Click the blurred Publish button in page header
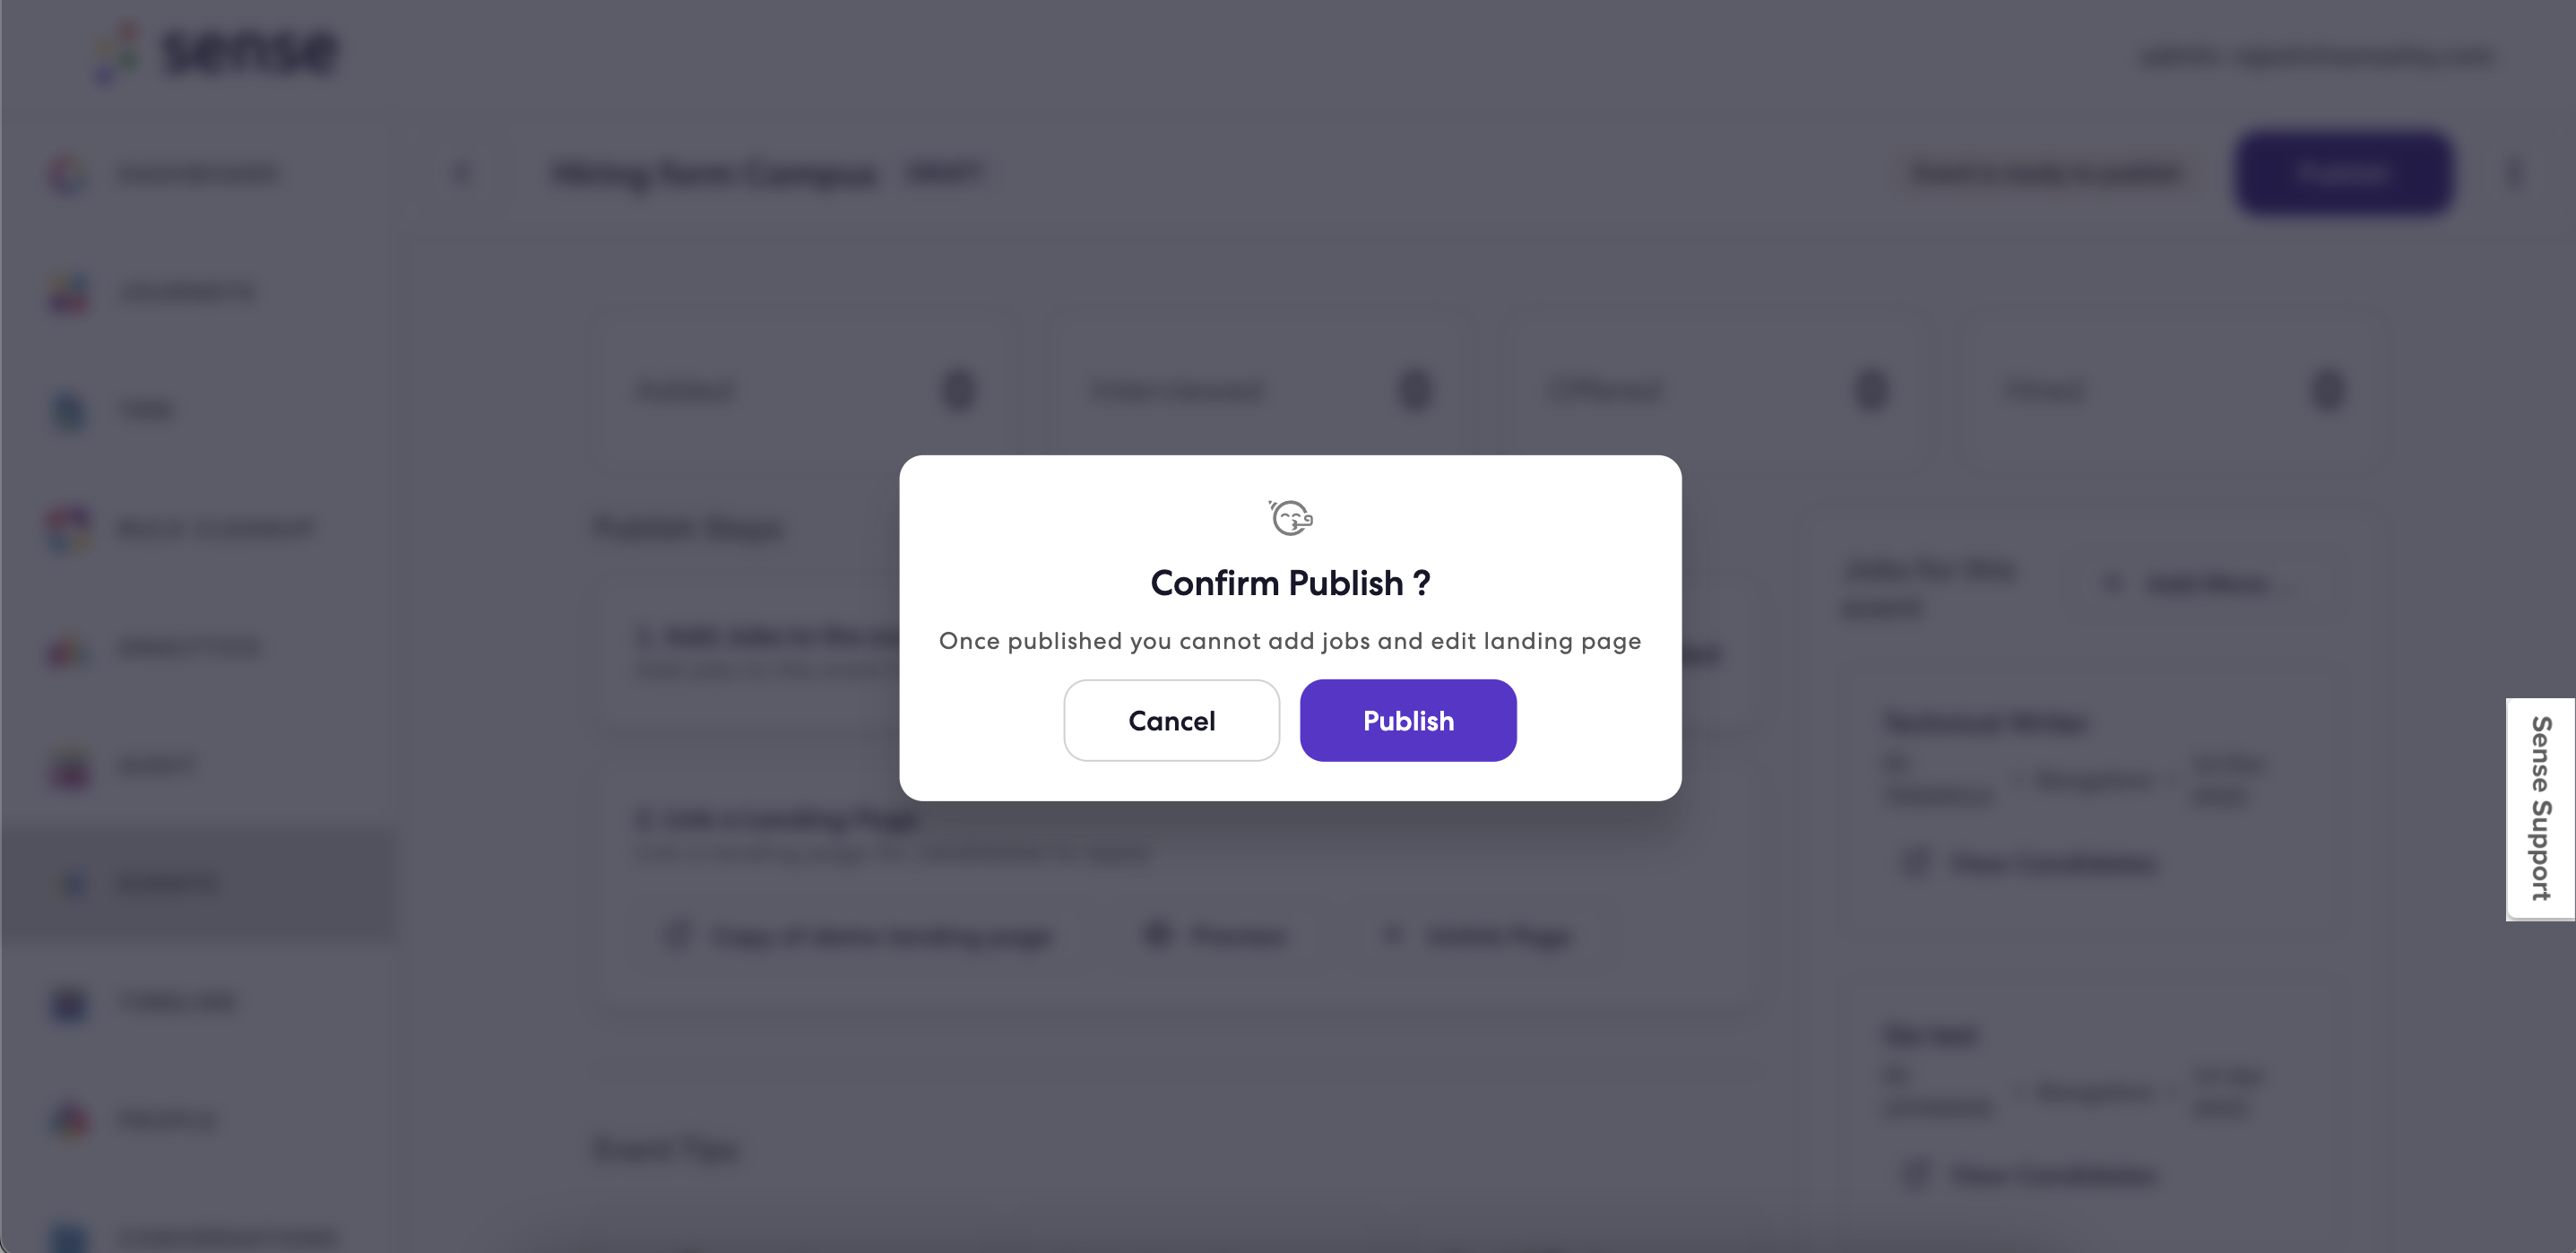This screenshot has width=2576, height=1253. coord(2343,173)
